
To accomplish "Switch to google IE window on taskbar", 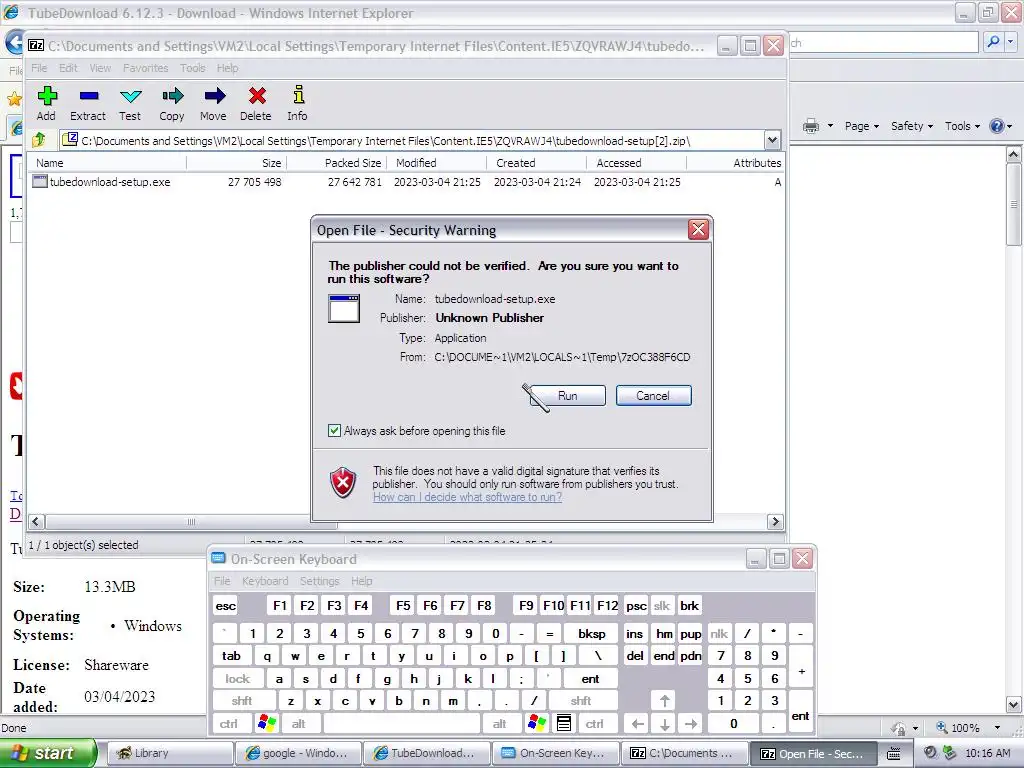I will tap(297, 753).
